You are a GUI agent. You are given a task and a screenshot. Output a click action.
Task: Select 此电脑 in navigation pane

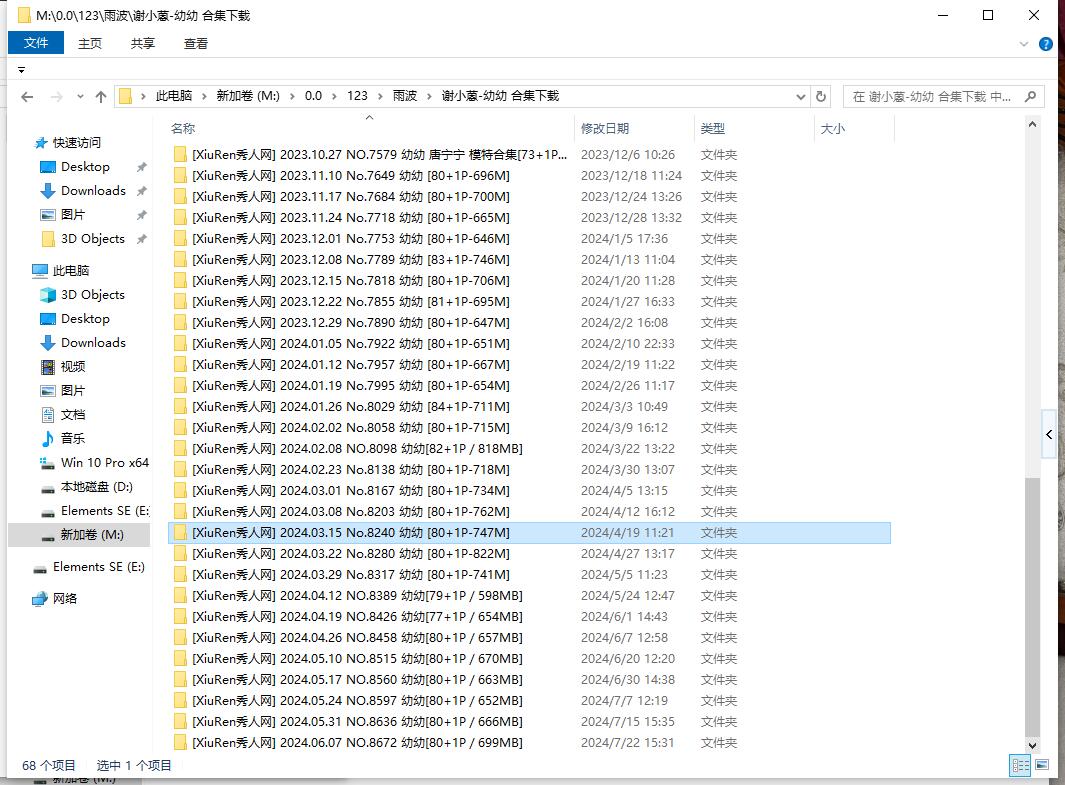71,271
